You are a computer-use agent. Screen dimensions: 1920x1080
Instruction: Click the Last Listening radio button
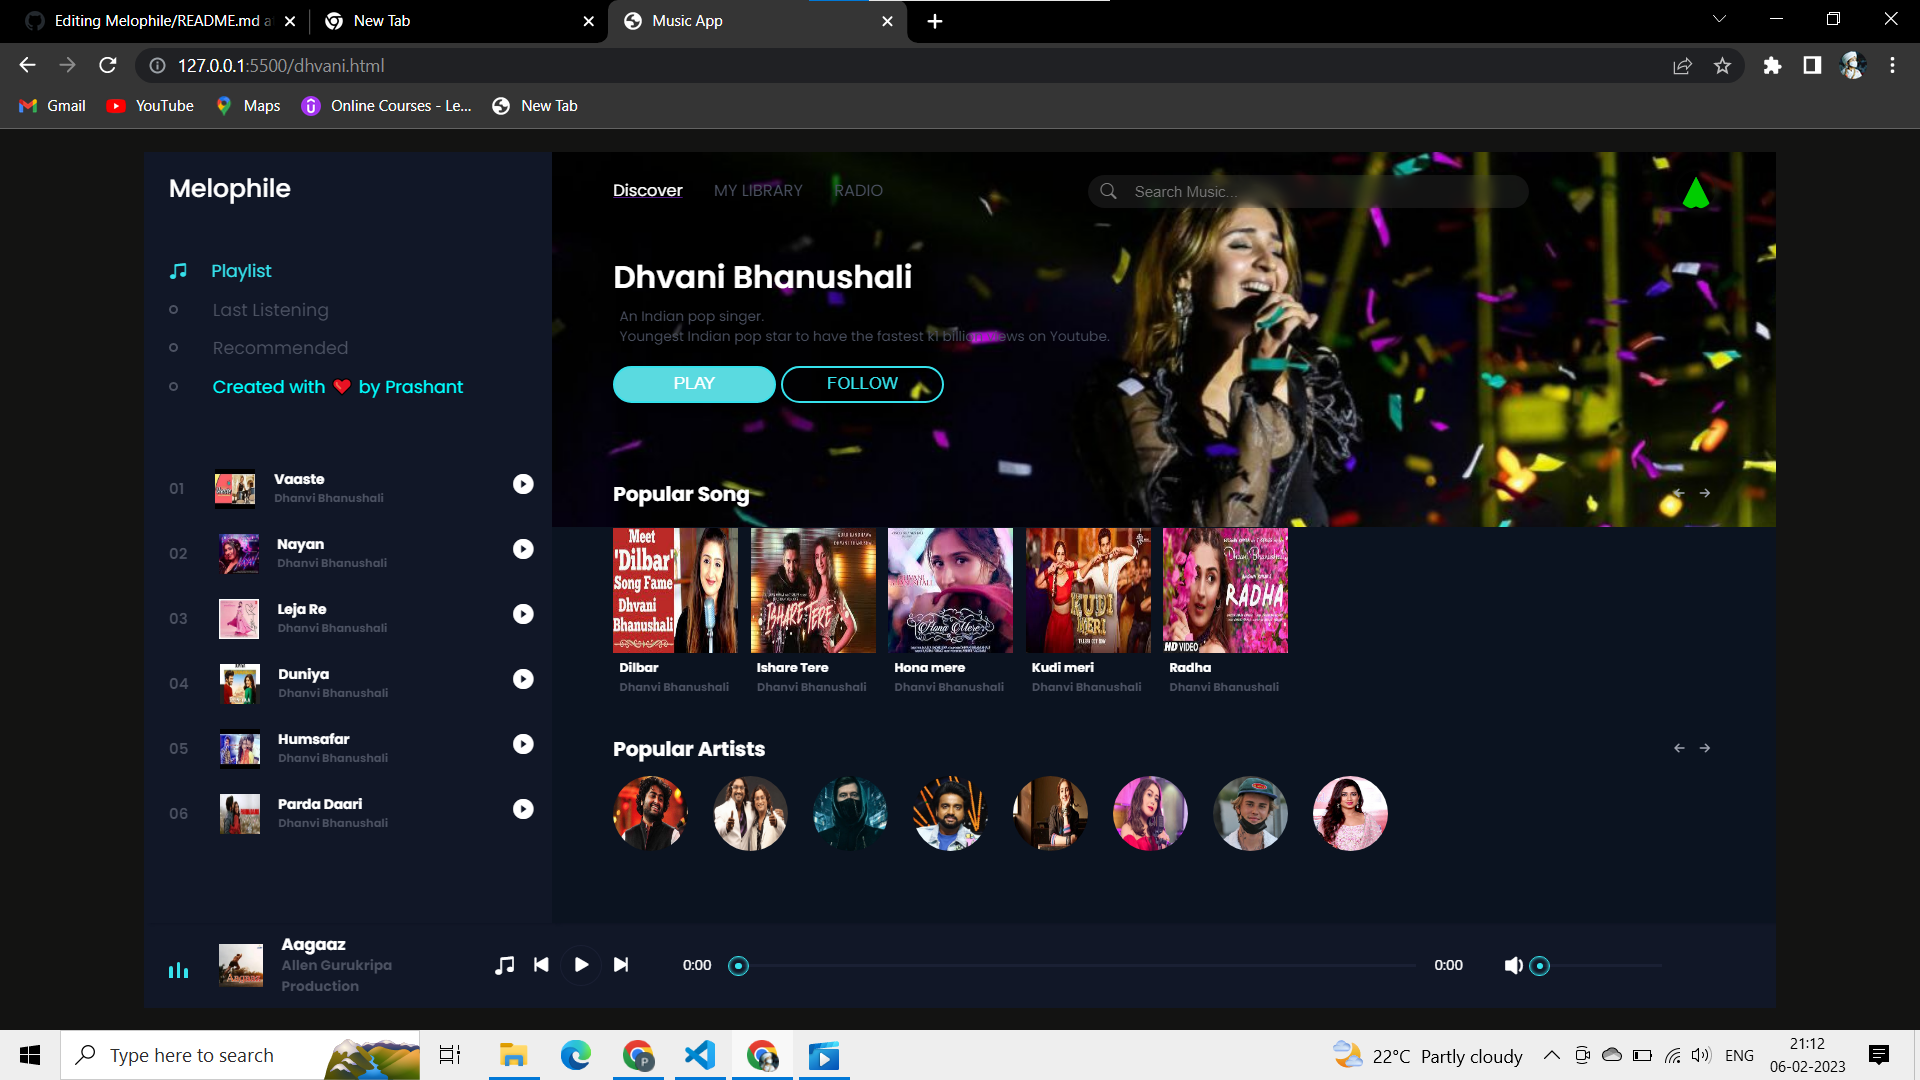[x=174, y=310]
